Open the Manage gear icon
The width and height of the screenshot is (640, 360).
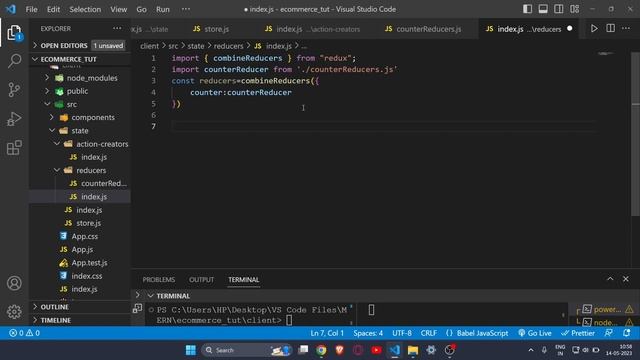pos(14,311)
